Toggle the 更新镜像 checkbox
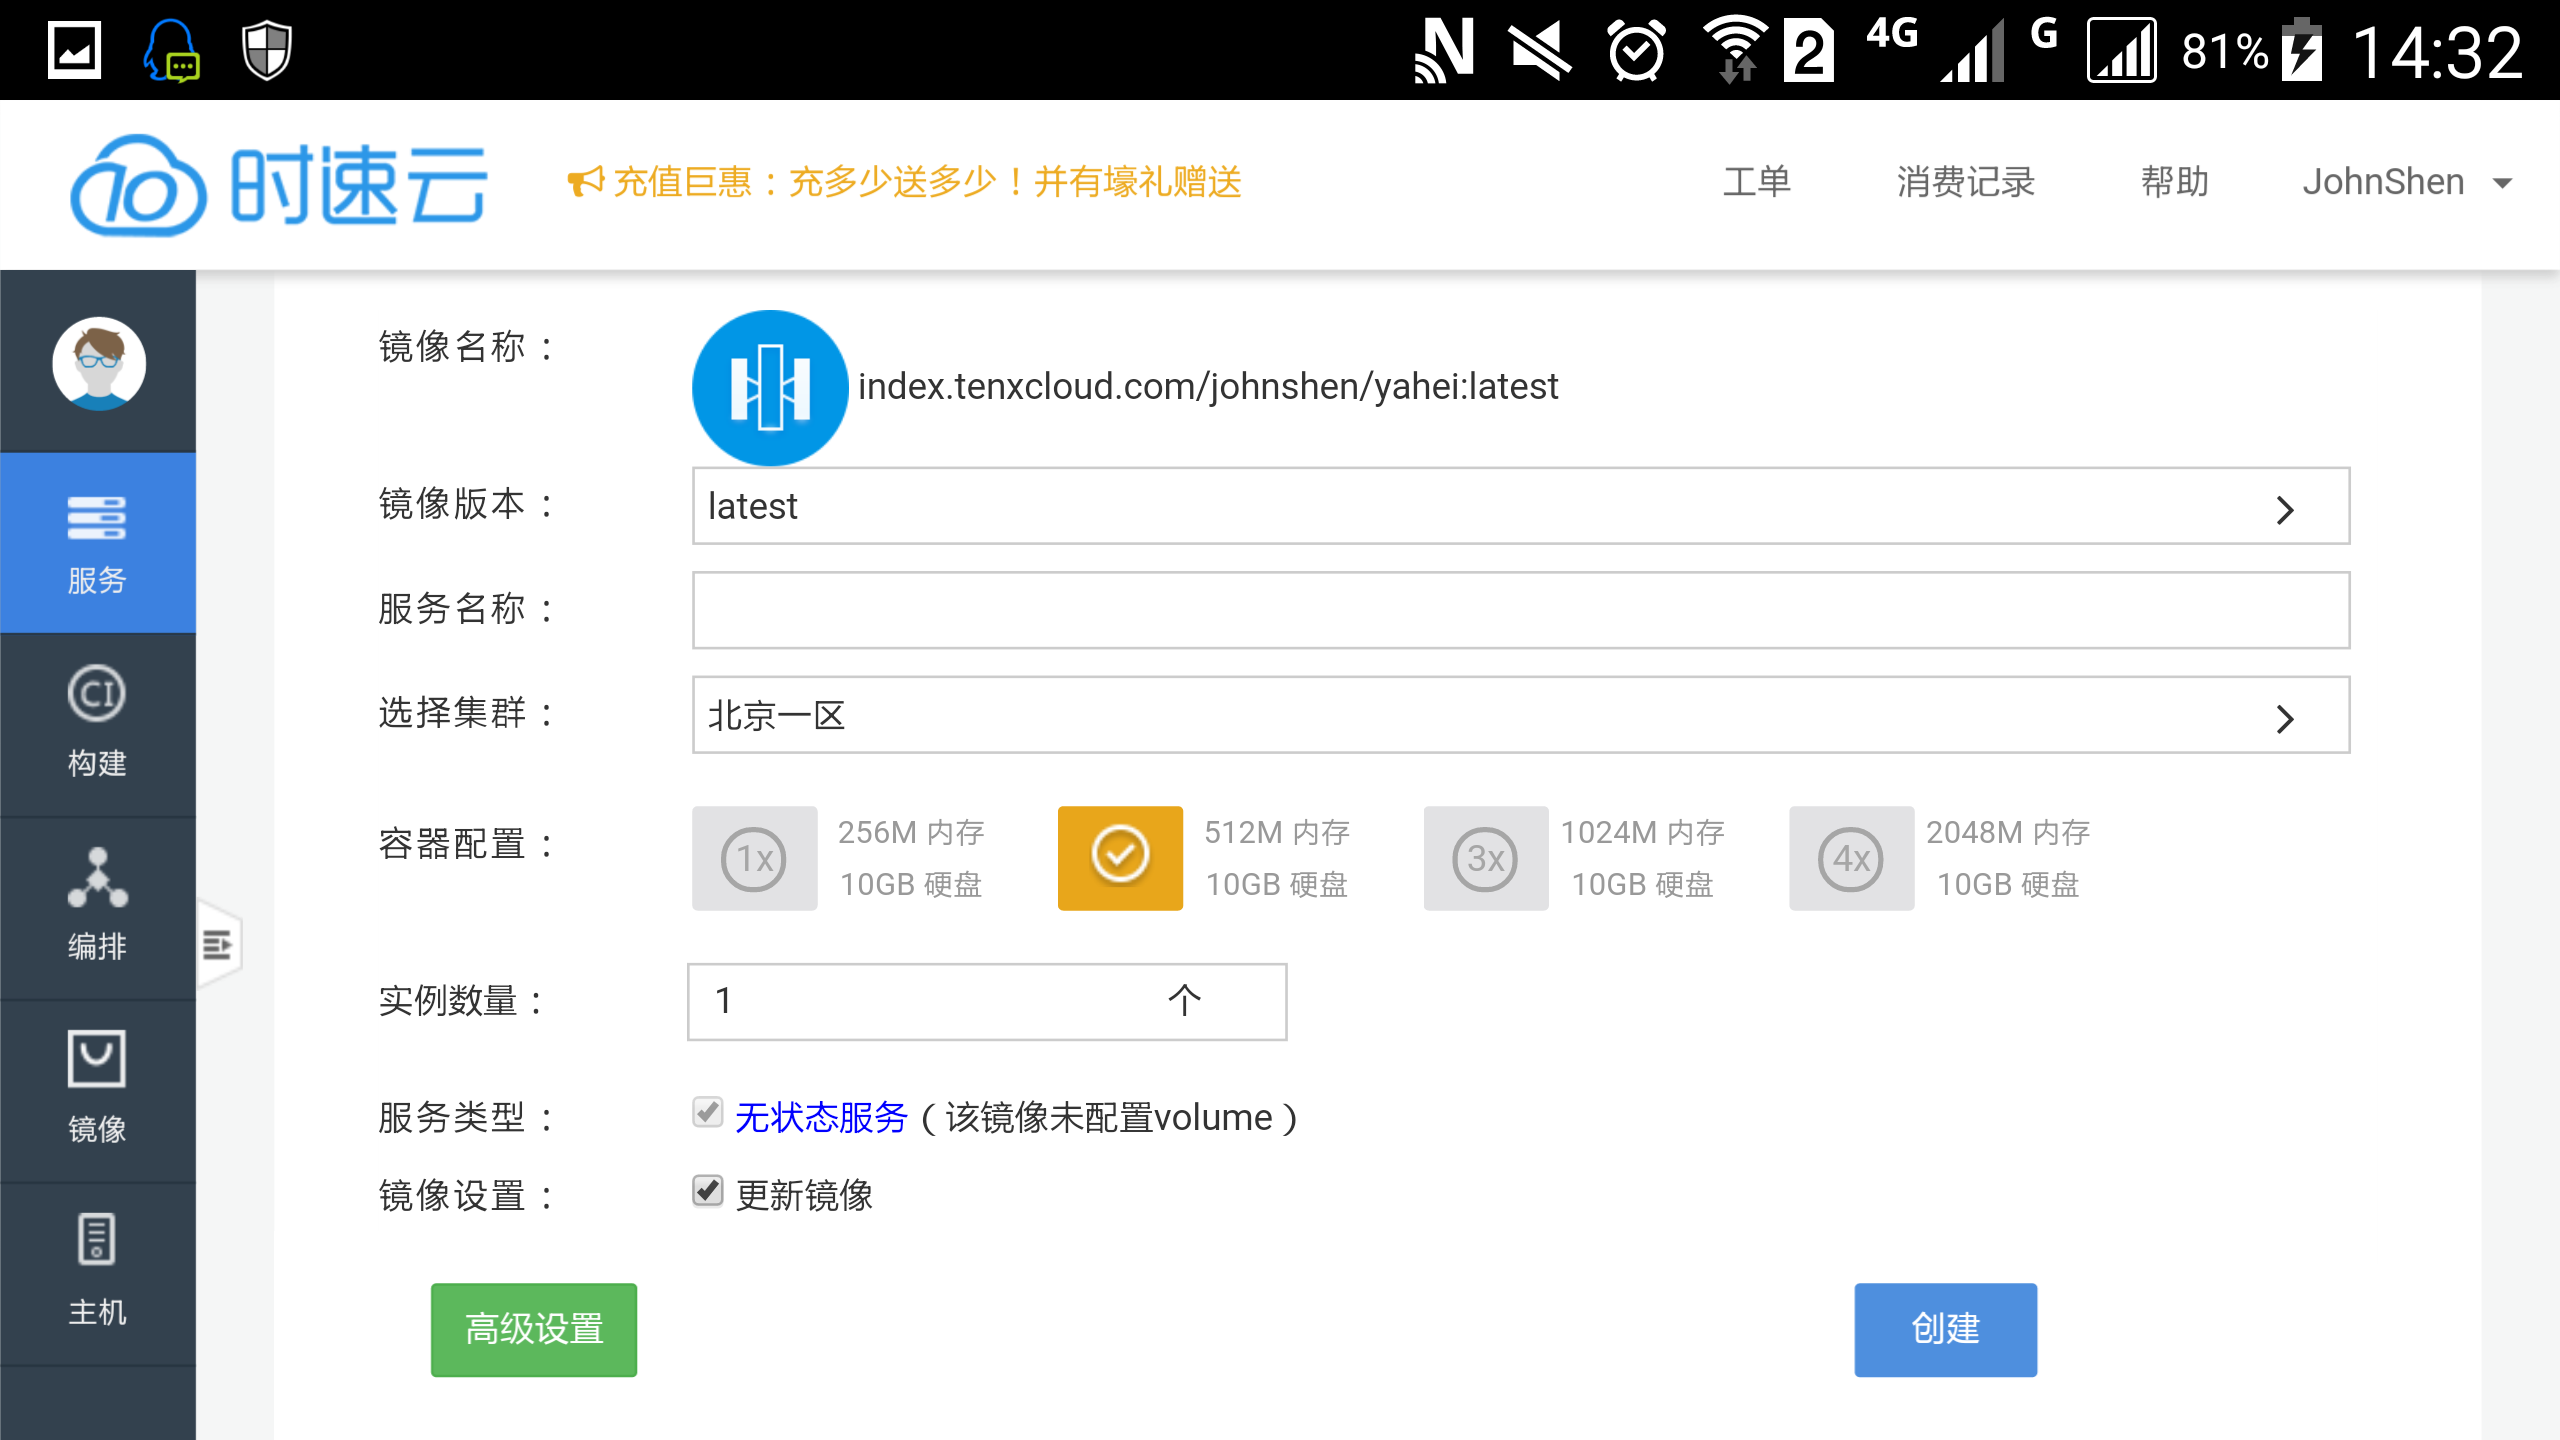 [x=708, y=1191]
